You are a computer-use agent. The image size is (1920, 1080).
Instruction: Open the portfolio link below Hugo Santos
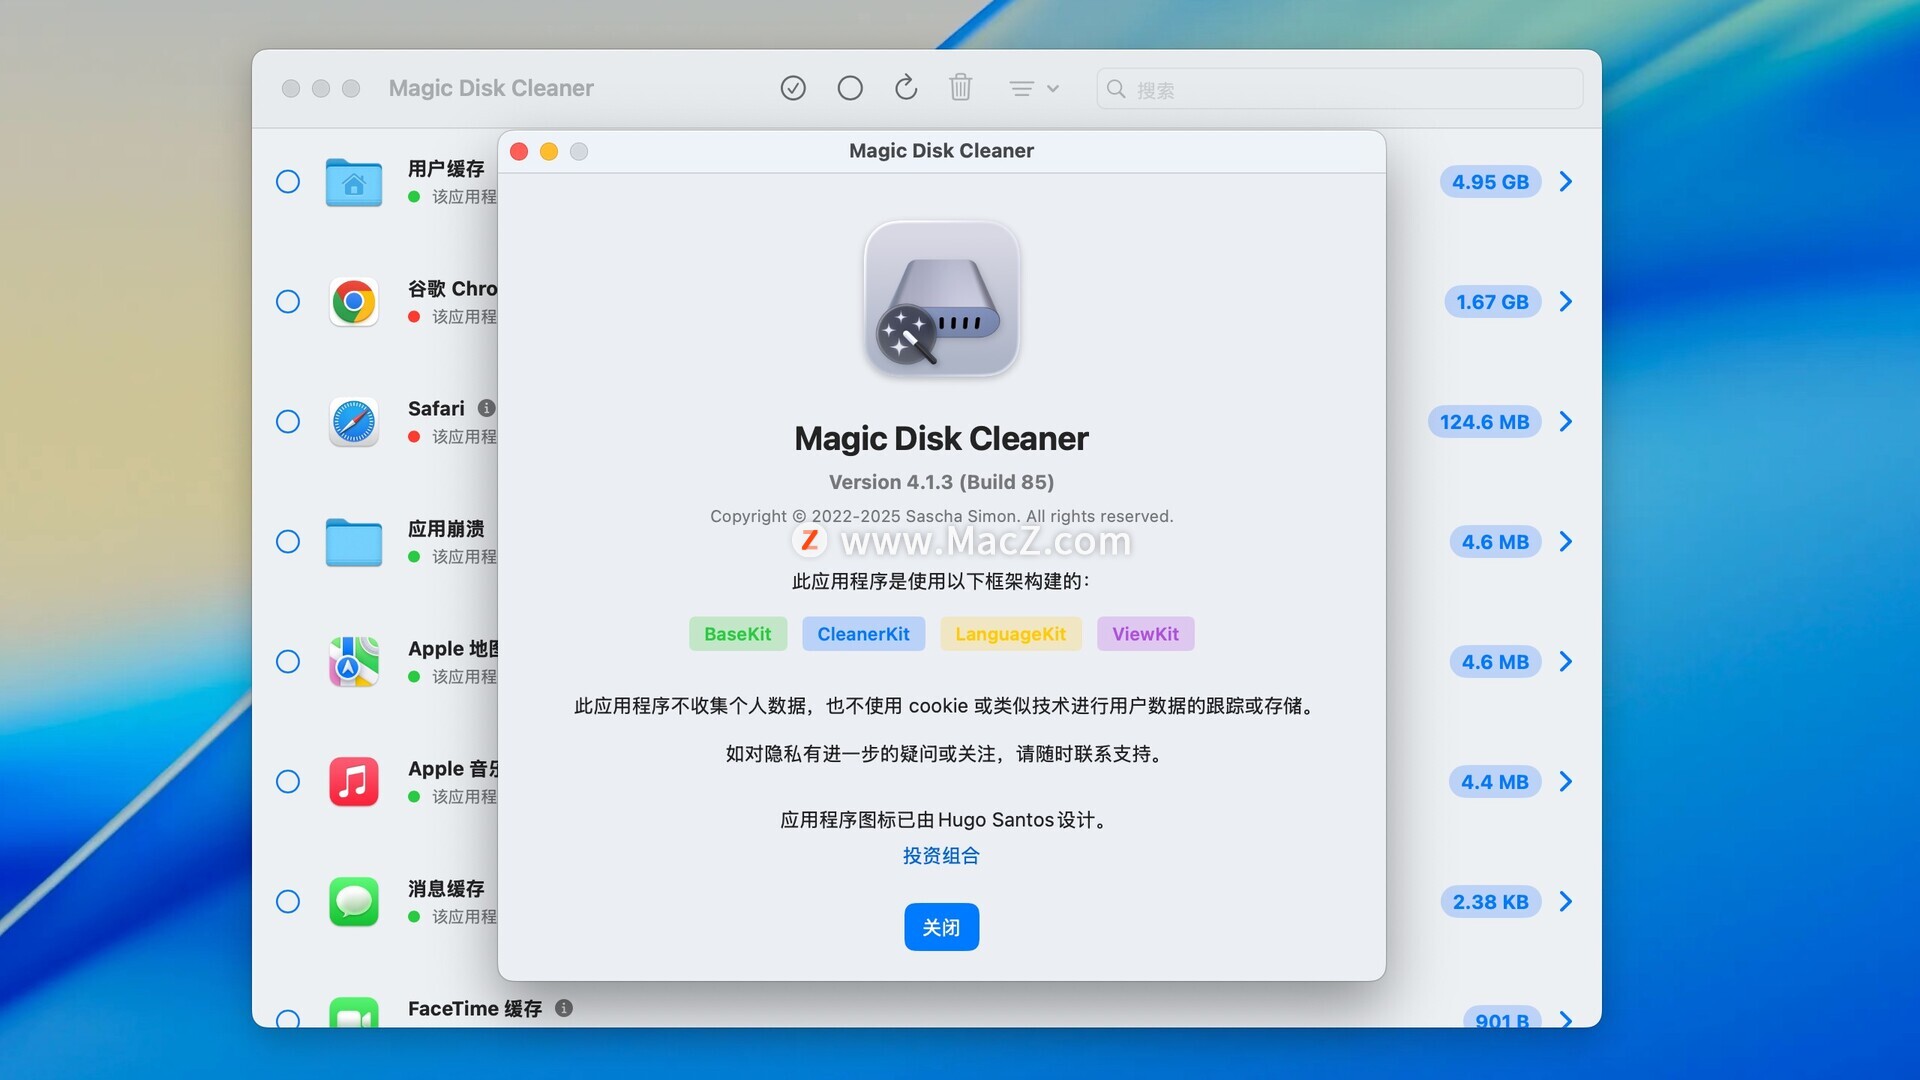941,856
